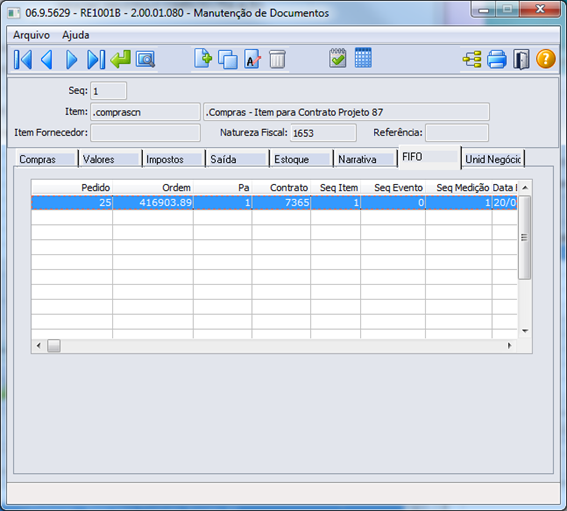Open the Arquivo menu

[x=31, y=35]
